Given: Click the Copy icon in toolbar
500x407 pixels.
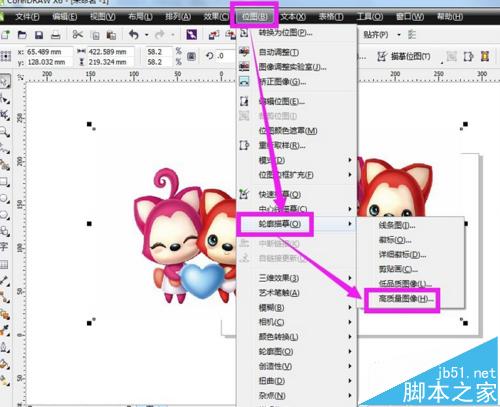Looking at the screenshot, I should pos(96,35).
